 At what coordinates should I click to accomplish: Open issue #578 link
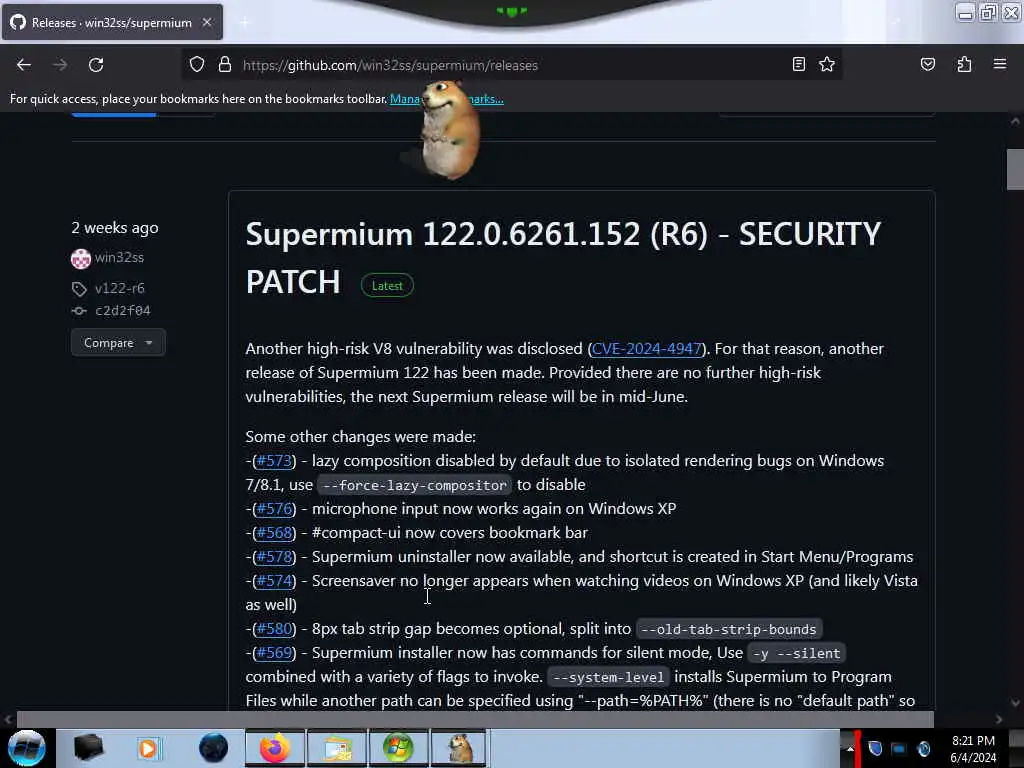[x=274, y=557]
